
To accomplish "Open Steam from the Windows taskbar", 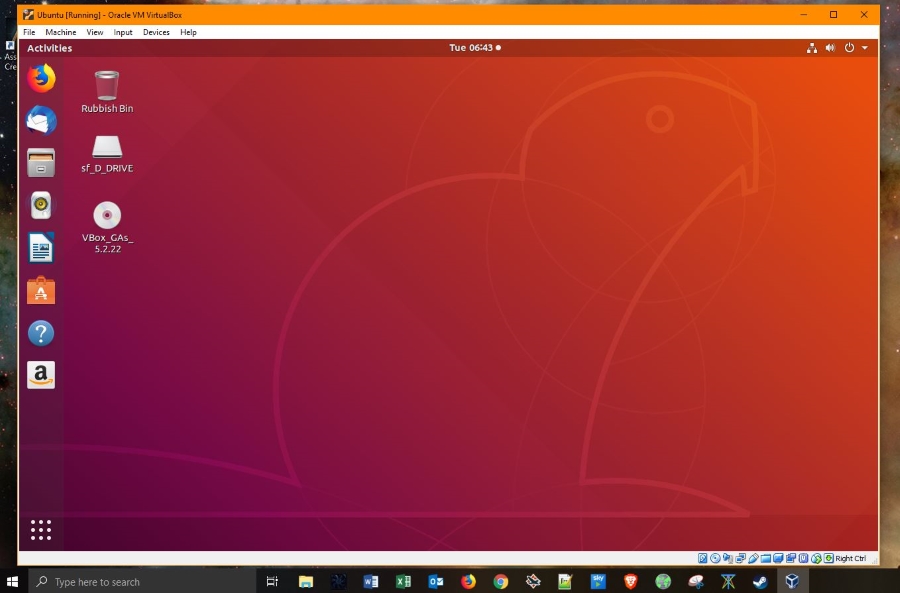I will click(x=761, y=582).
